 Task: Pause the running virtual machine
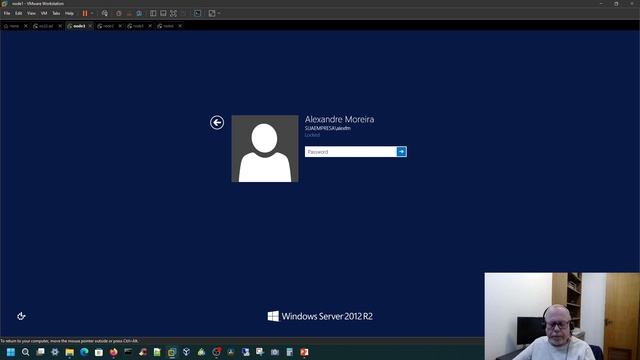[85, 13]
